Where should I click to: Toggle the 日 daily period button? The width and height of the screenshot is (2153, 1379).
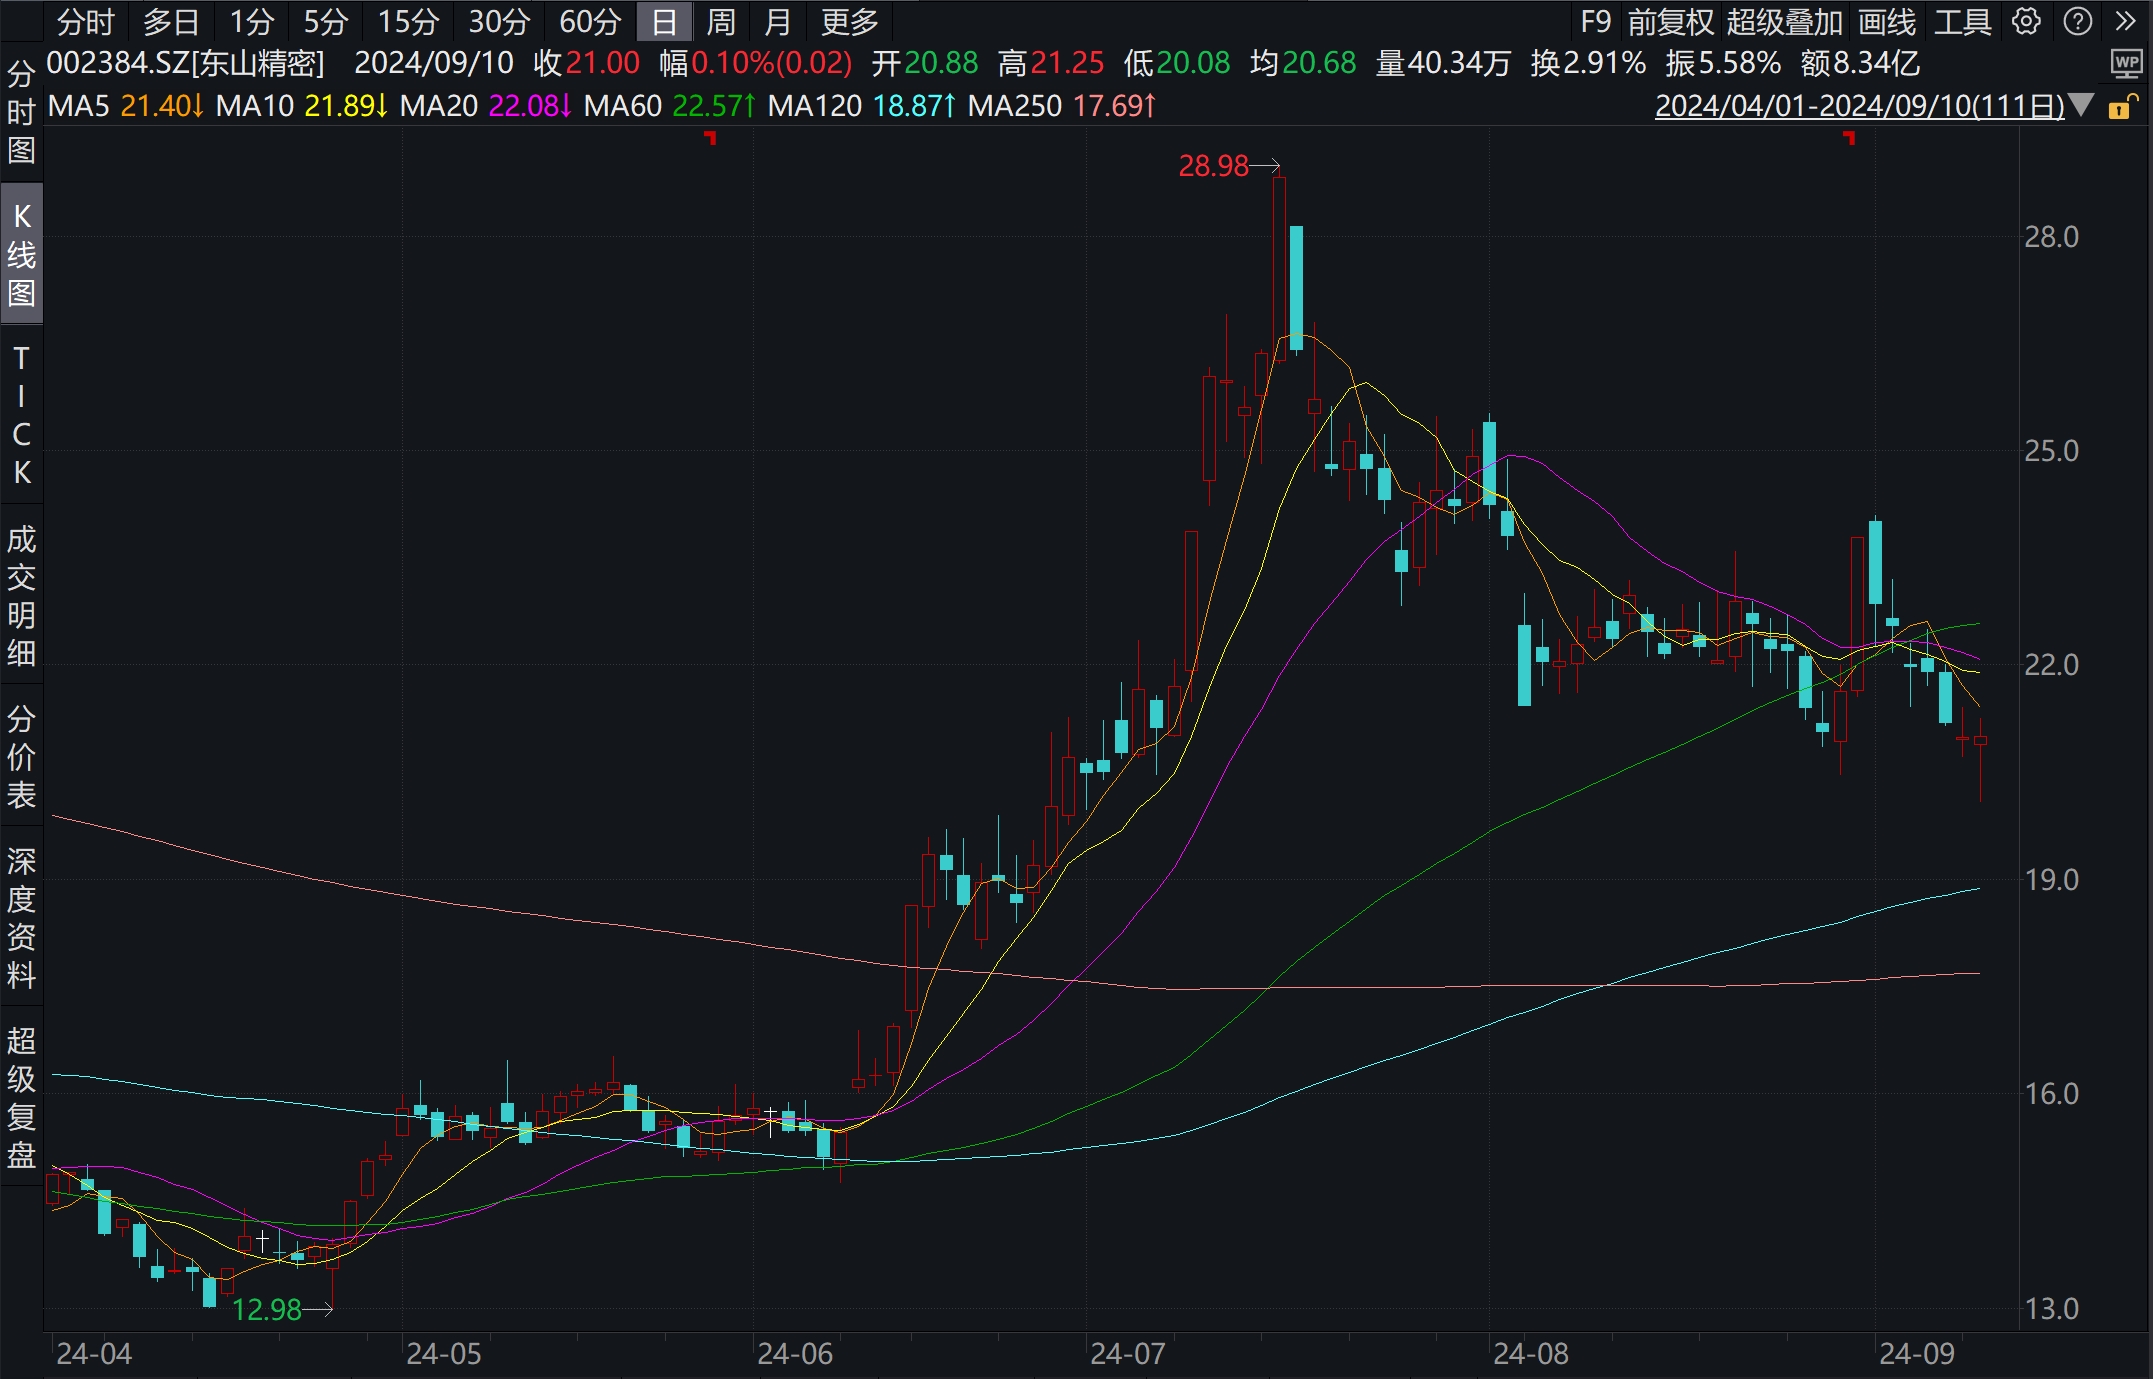point(664,21)
